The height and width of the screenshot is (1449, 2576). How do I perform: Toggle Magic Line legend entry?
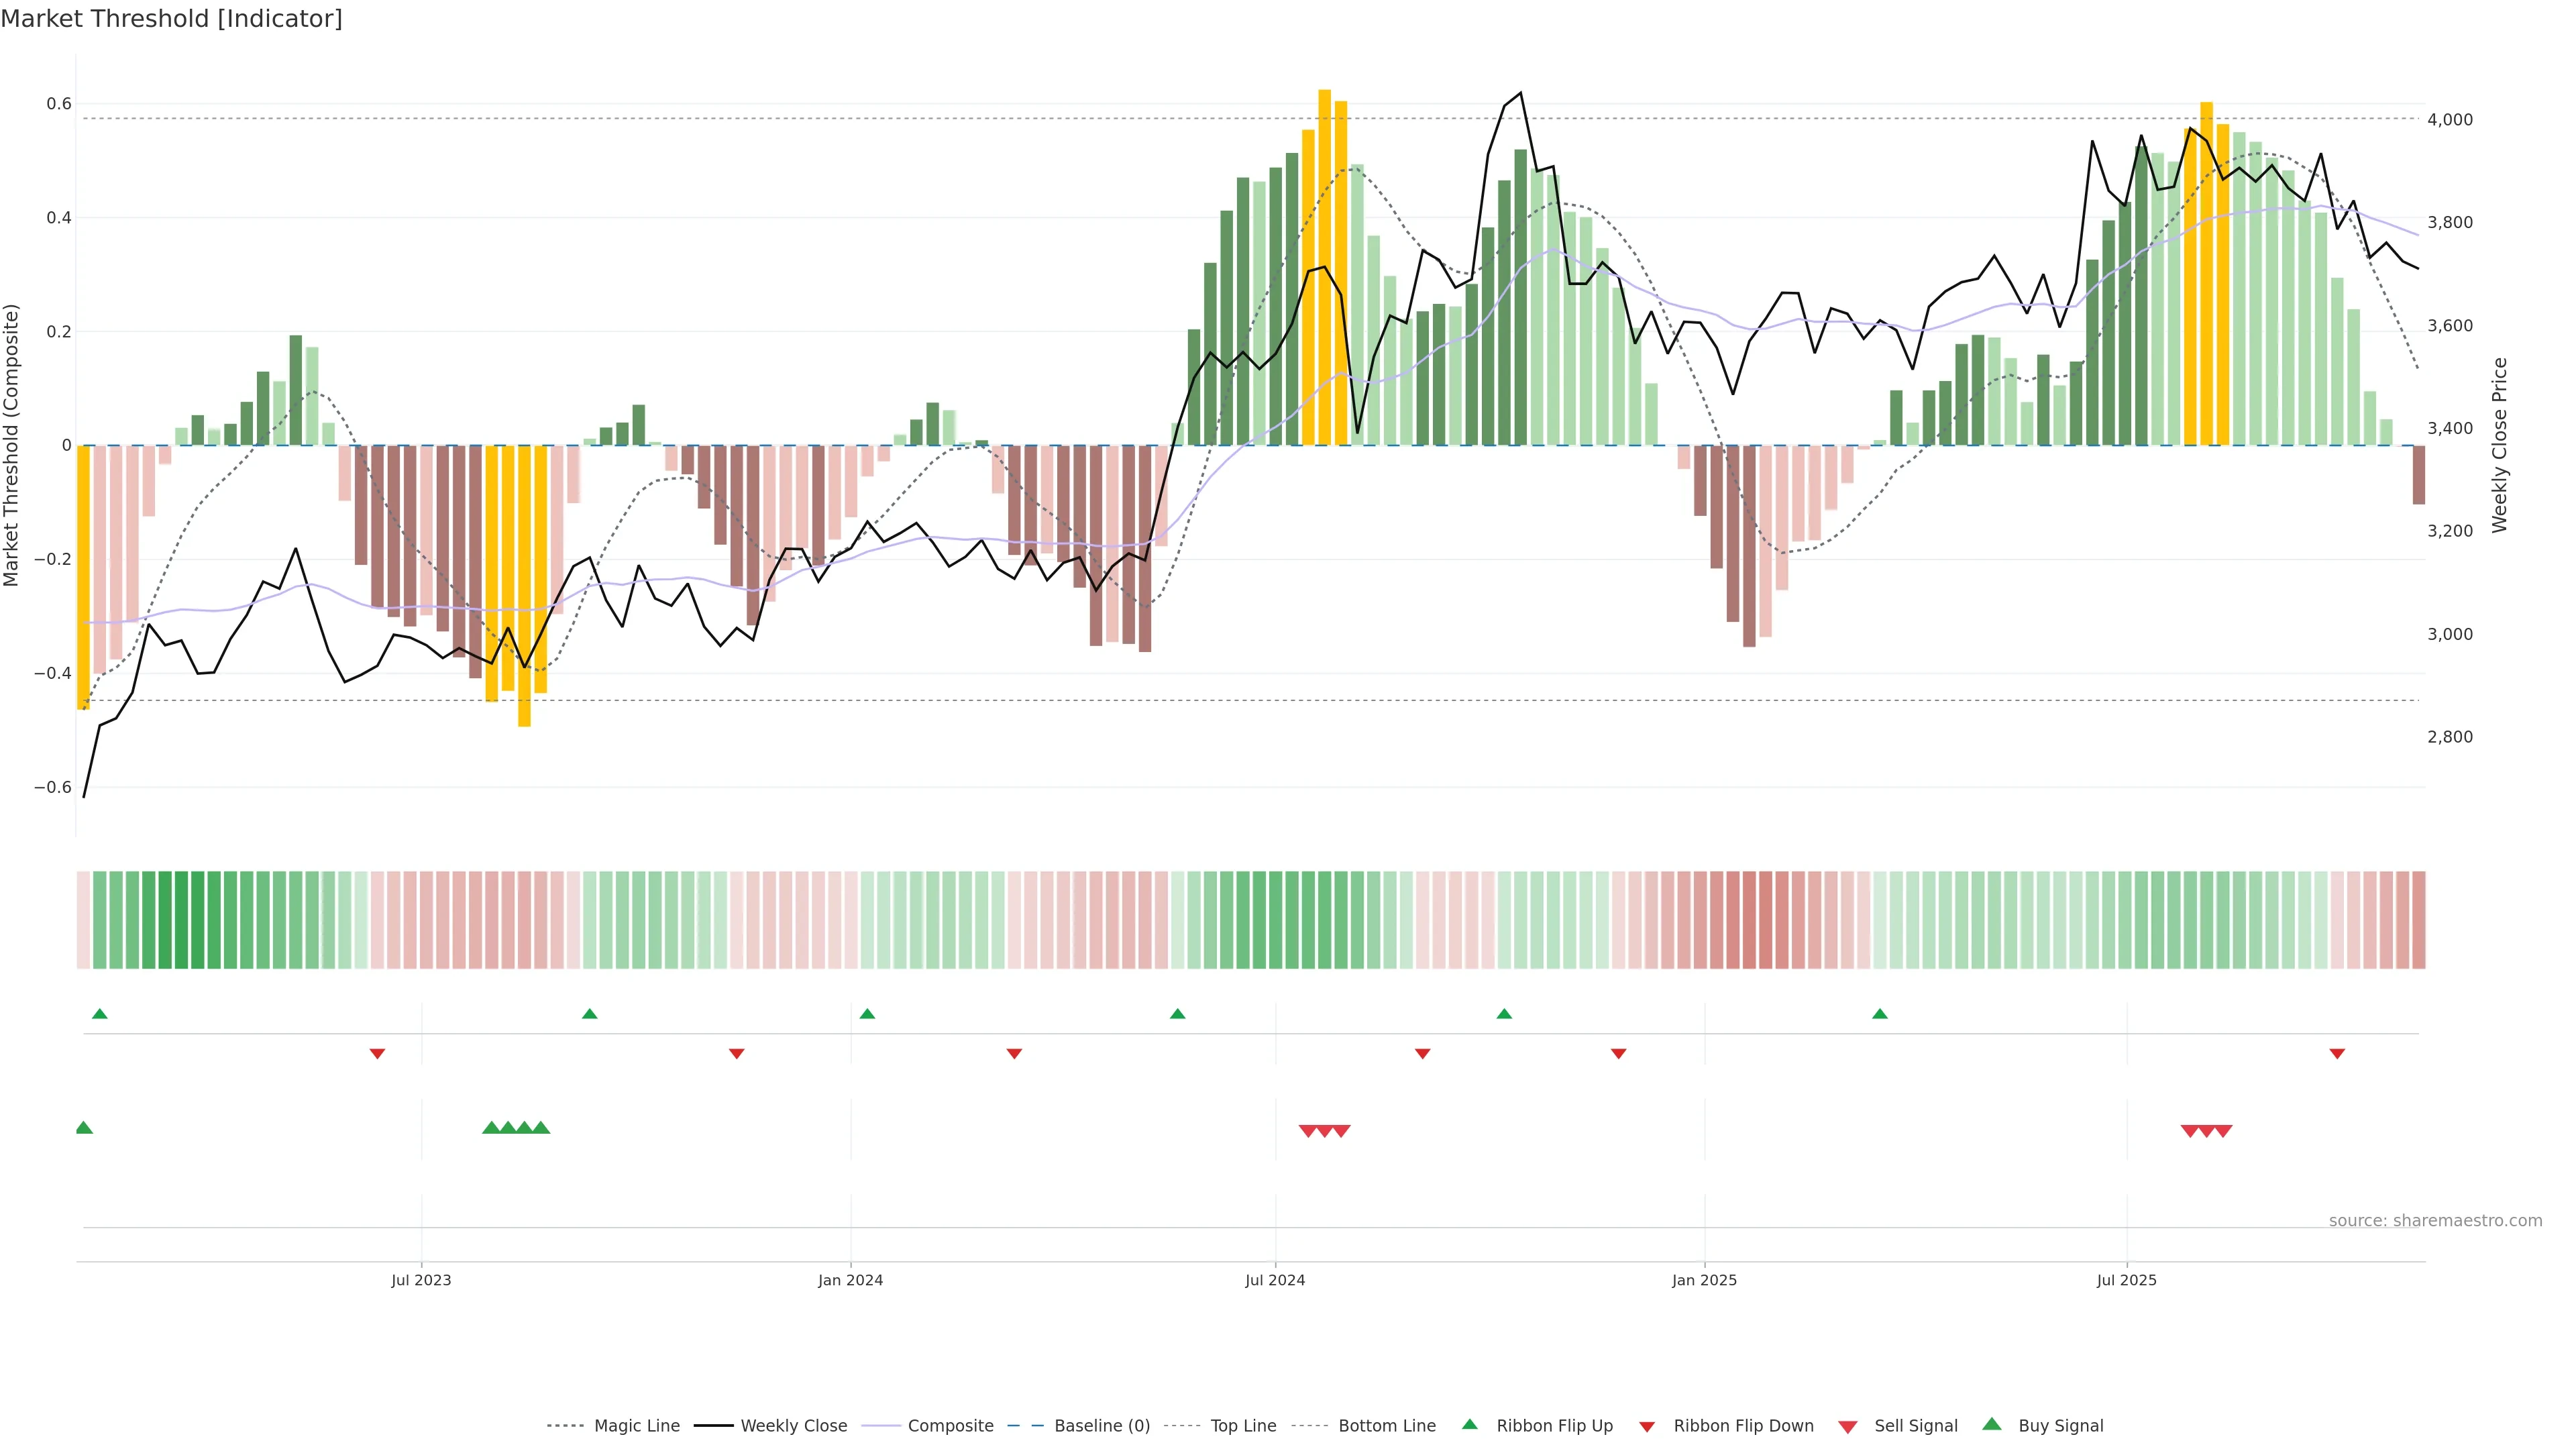(636, 1426)
